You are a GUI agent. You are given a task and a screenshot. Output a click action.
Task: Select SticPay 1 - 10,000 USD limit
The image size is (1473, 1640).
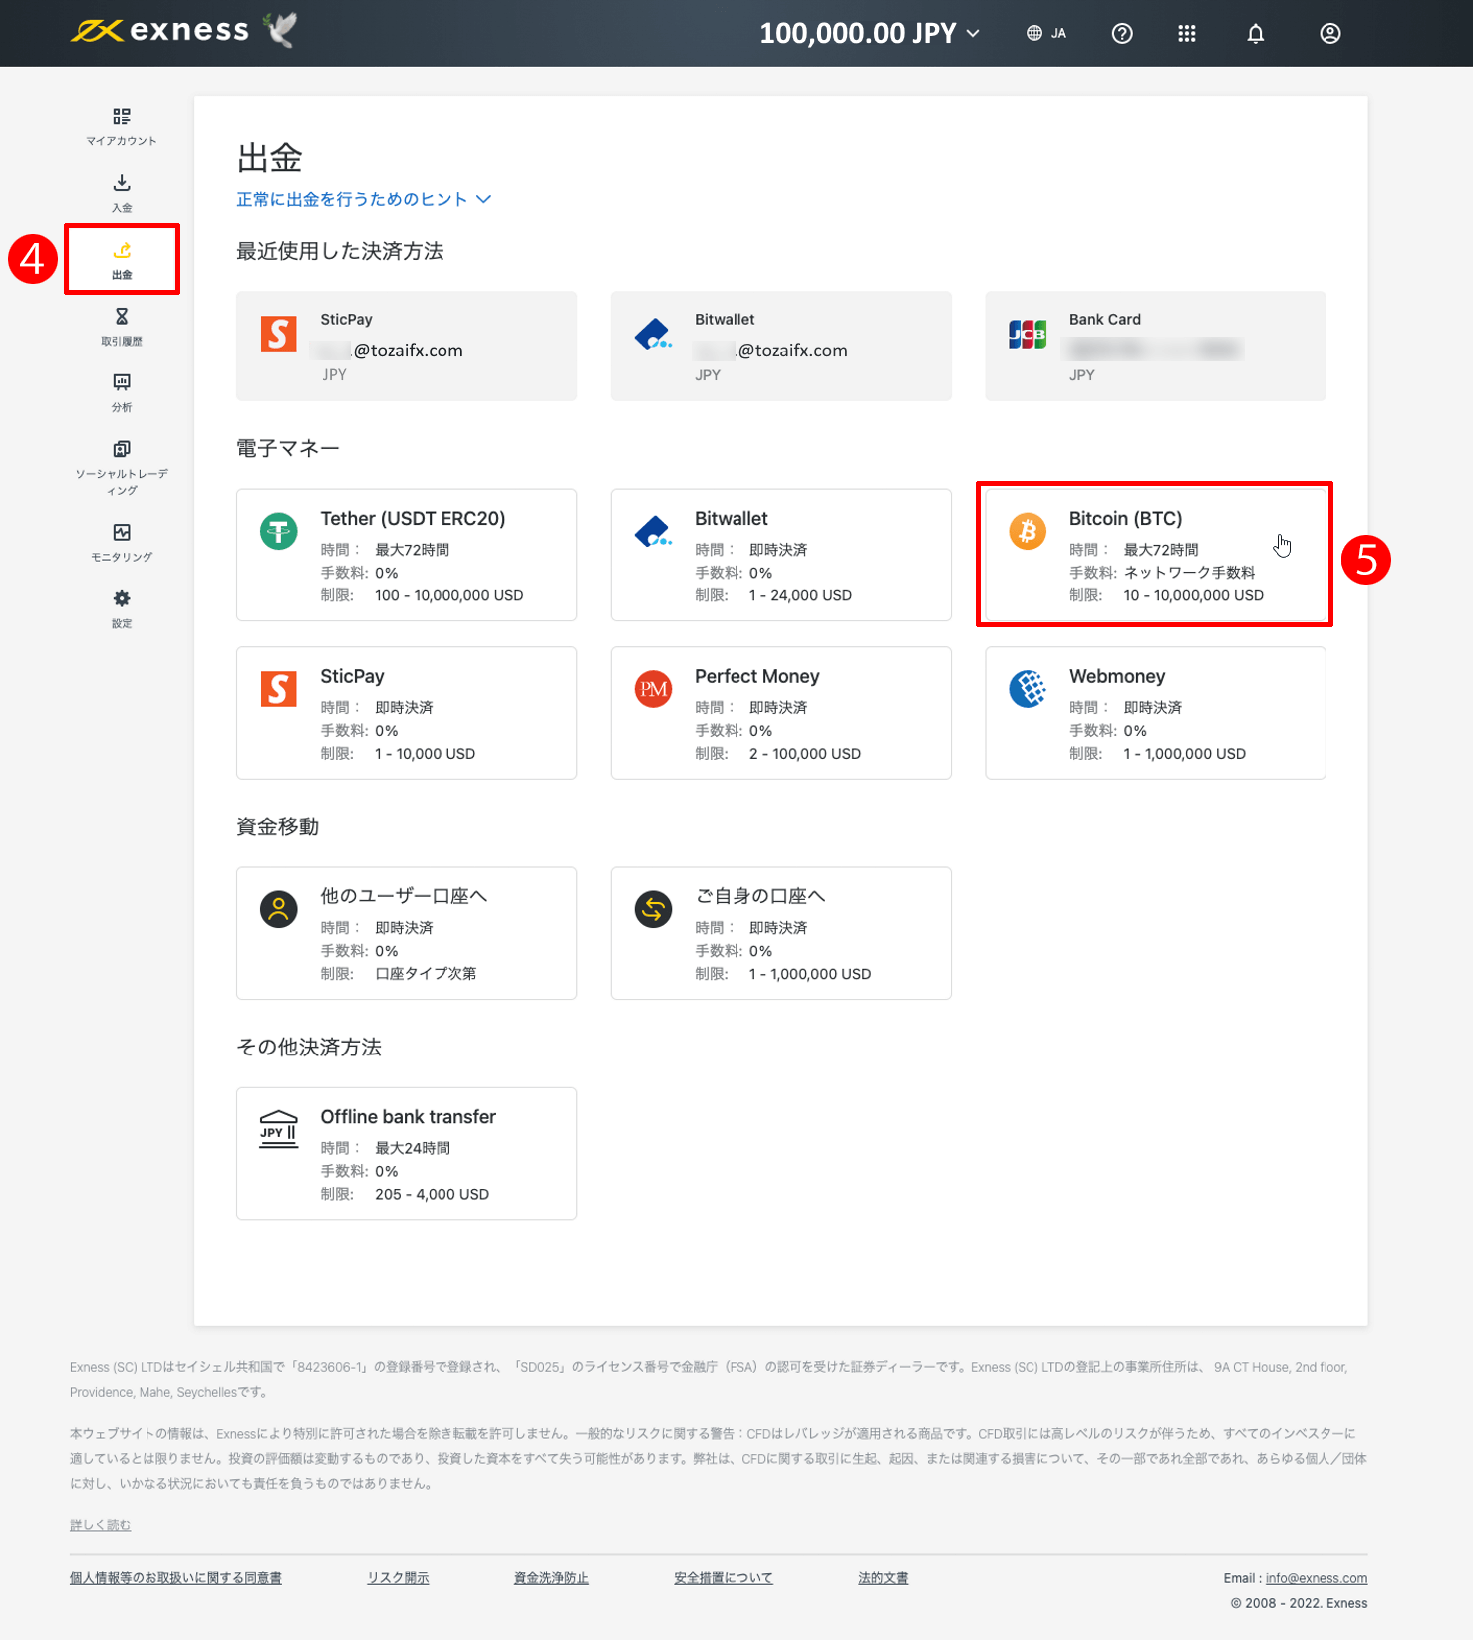pos(425,754)
